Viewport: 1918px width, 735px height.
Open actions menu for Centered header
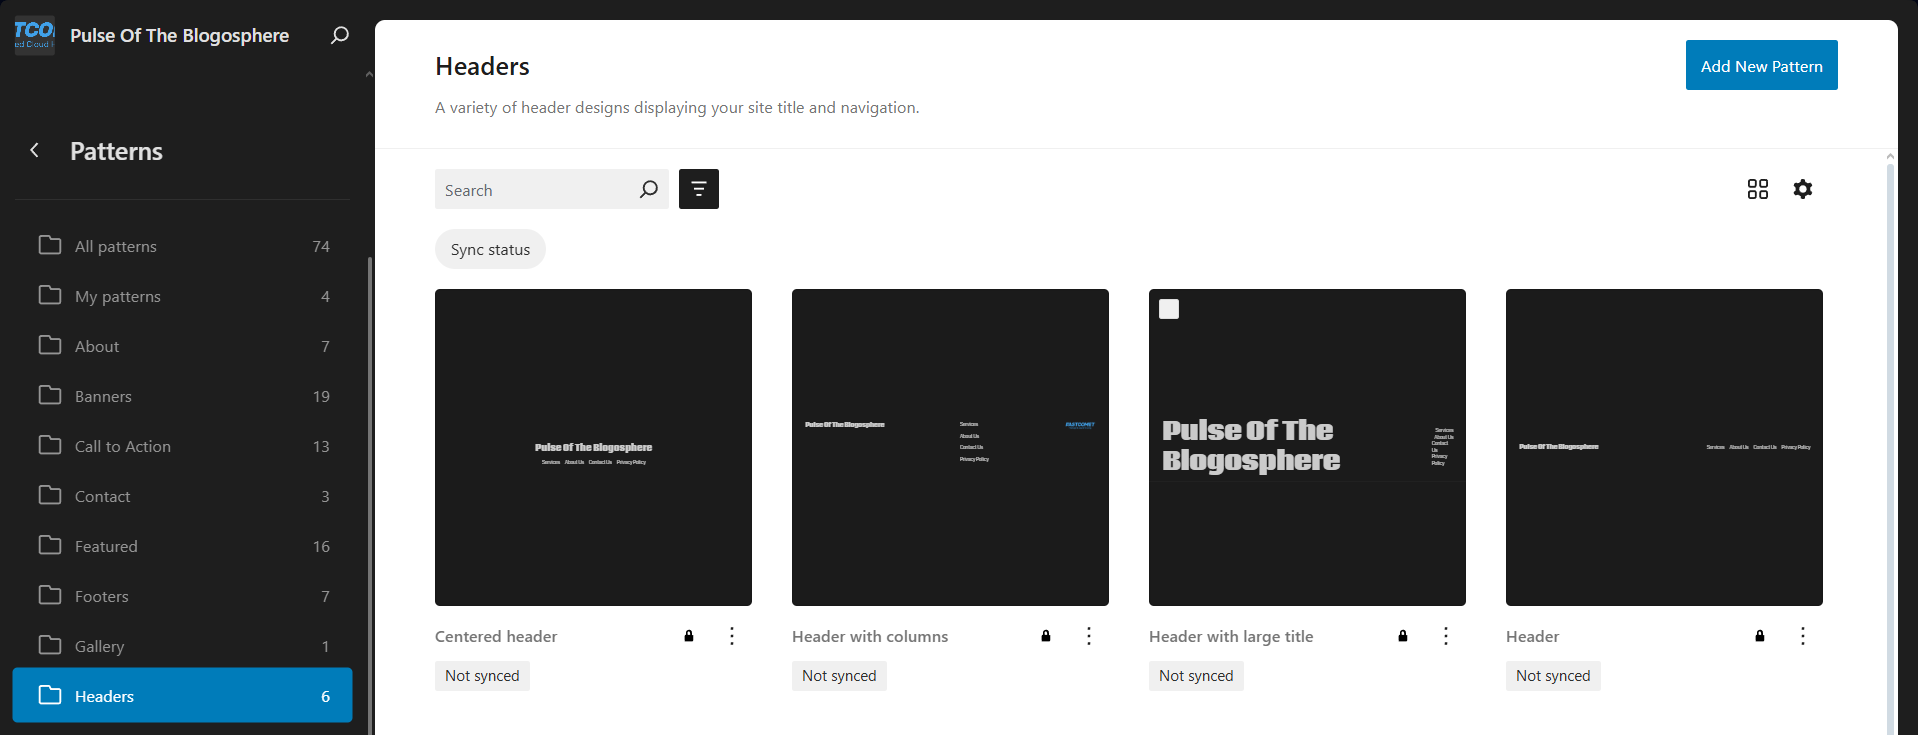click(x=732, y=636)
